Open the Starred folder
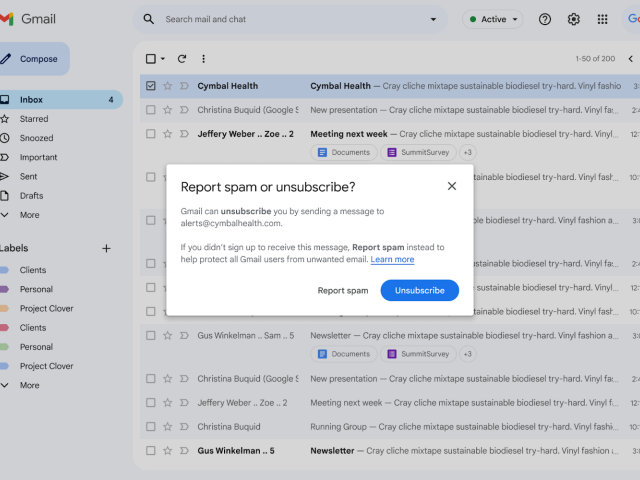This screenshot has width=640, height=480. pyautogui.click(x=34, y=119)
